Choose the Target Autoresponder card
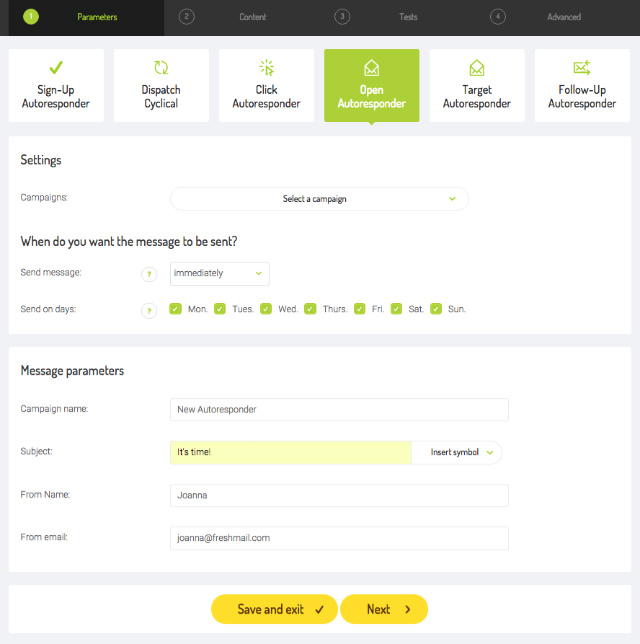640x644 pixels. point(477,85)
